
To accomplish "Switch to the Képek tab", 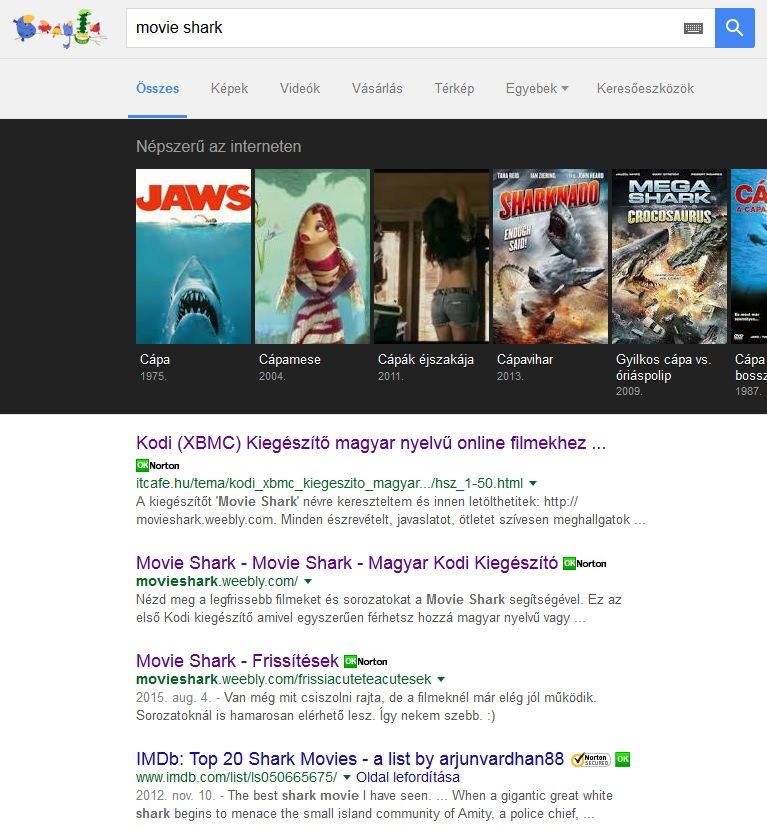I will [230, 89].
